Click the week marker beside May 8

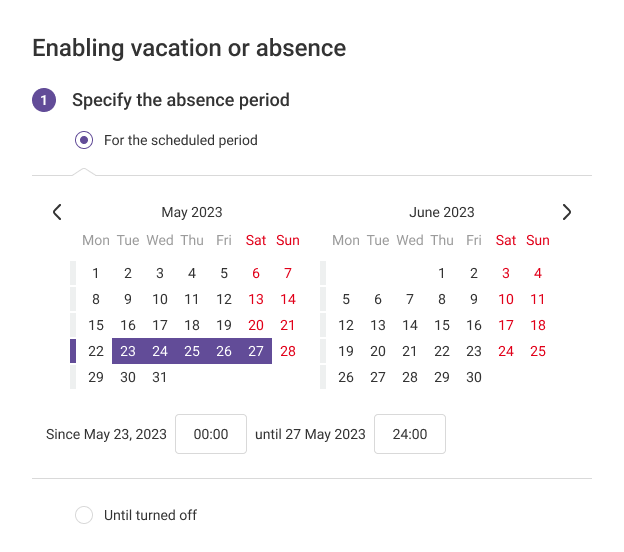click(73, 299)
